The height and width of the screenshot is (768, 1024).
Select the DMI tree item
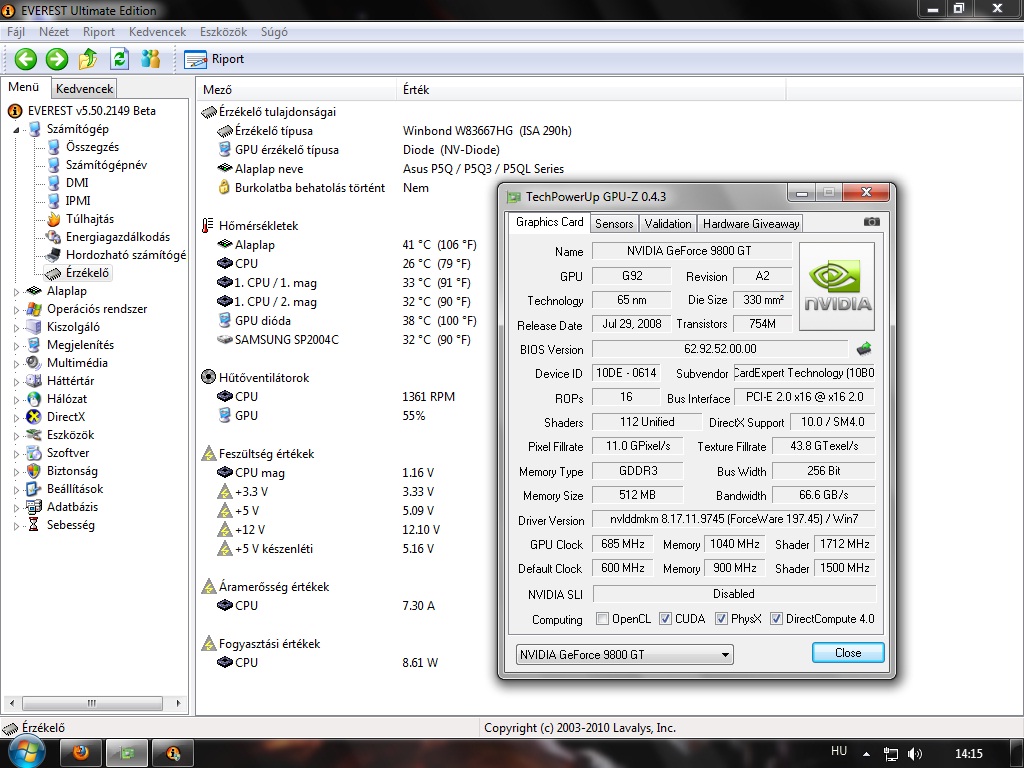(77, 183)
